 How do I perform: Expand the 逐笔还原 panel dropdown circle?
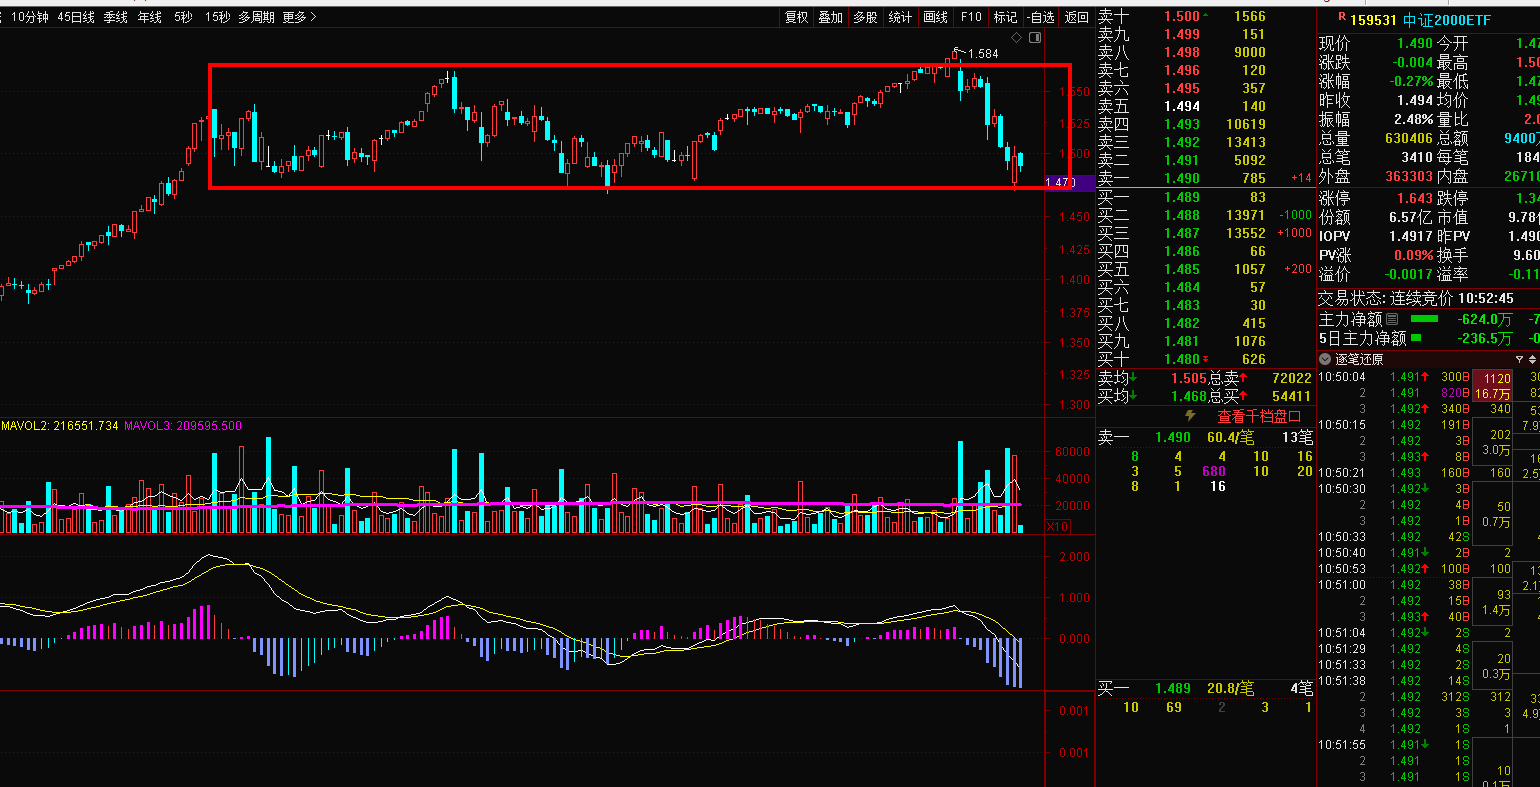[1325, 359]
